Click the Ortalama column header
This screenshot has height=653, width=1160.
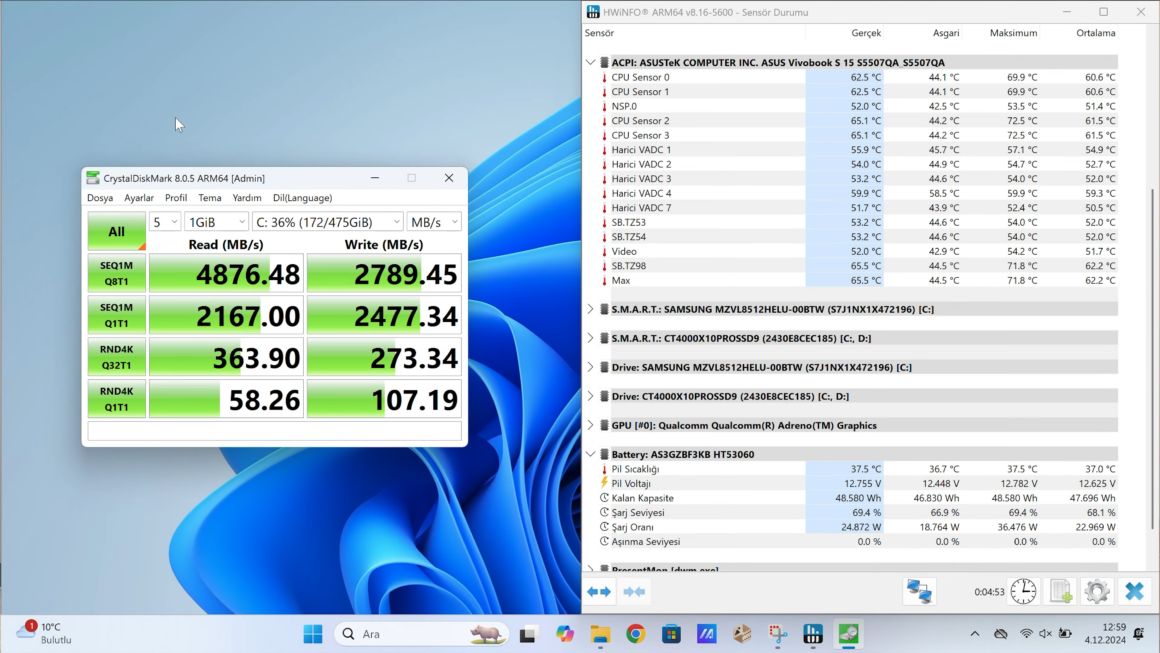pos(1095,33)
